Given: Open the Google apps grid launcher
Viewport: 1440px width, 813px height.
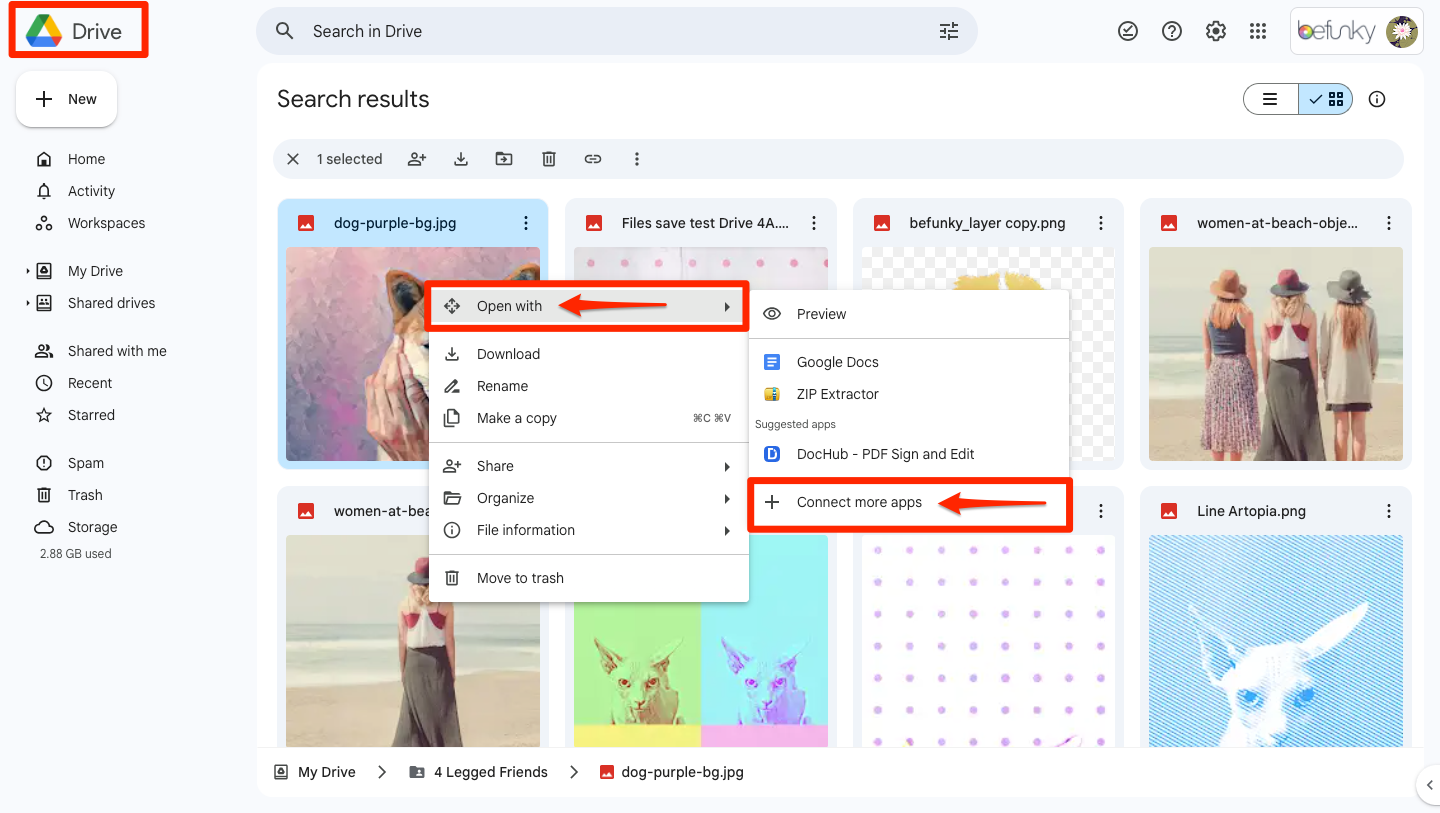Looking at the screenshot, I should pyautogui.click(x=1258, y=32).
